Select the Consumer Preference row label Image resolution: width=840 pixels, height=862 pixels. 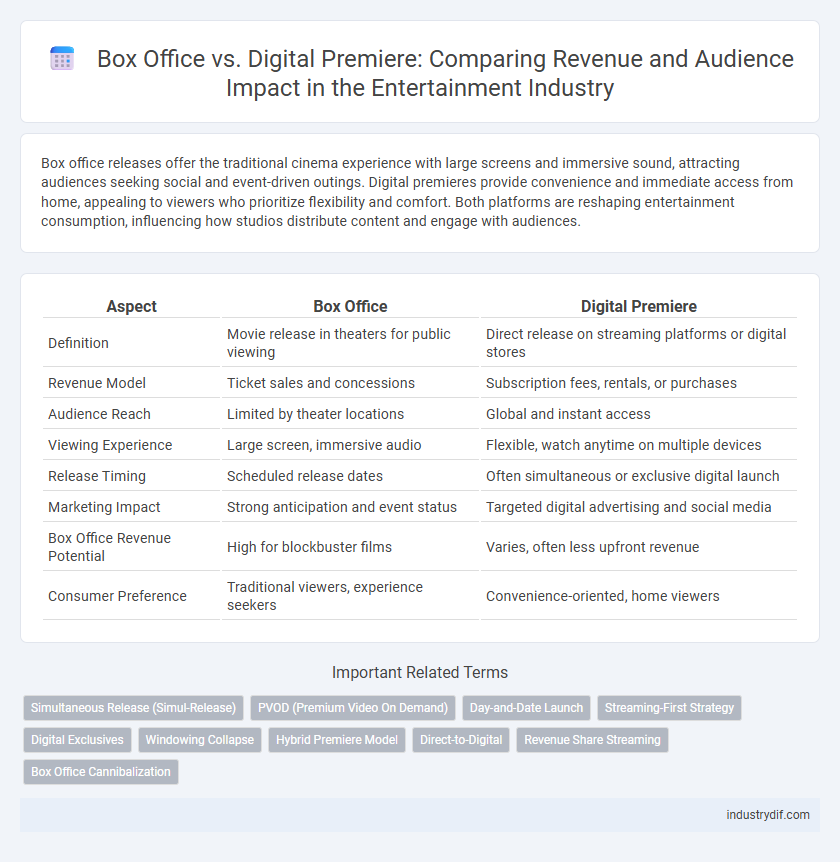click(x=117, y=596)
